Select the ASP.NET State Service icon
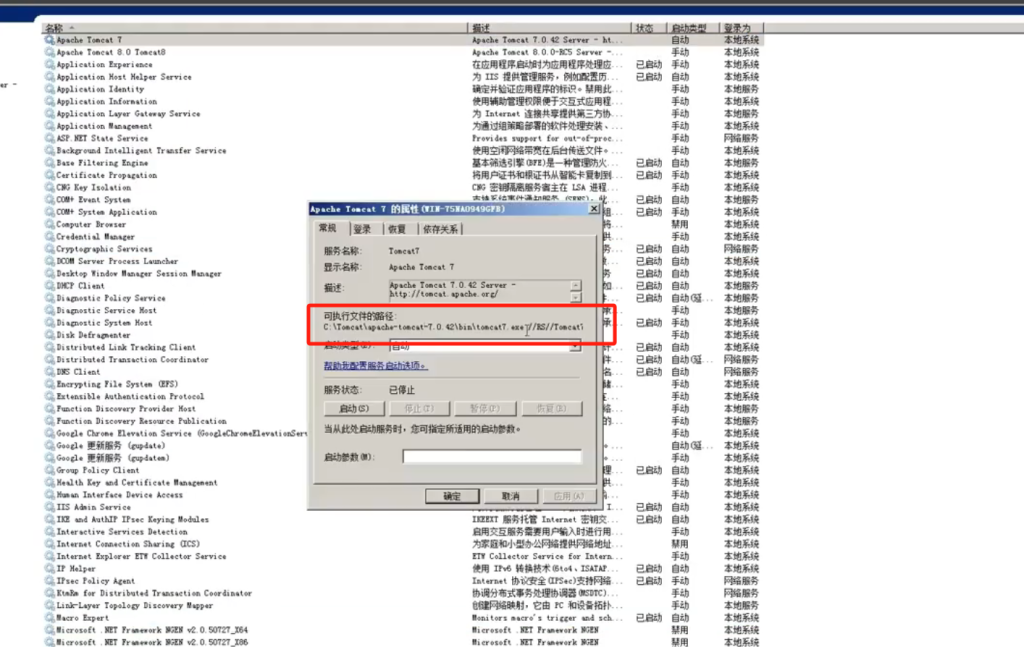 (x=50, y=138)
